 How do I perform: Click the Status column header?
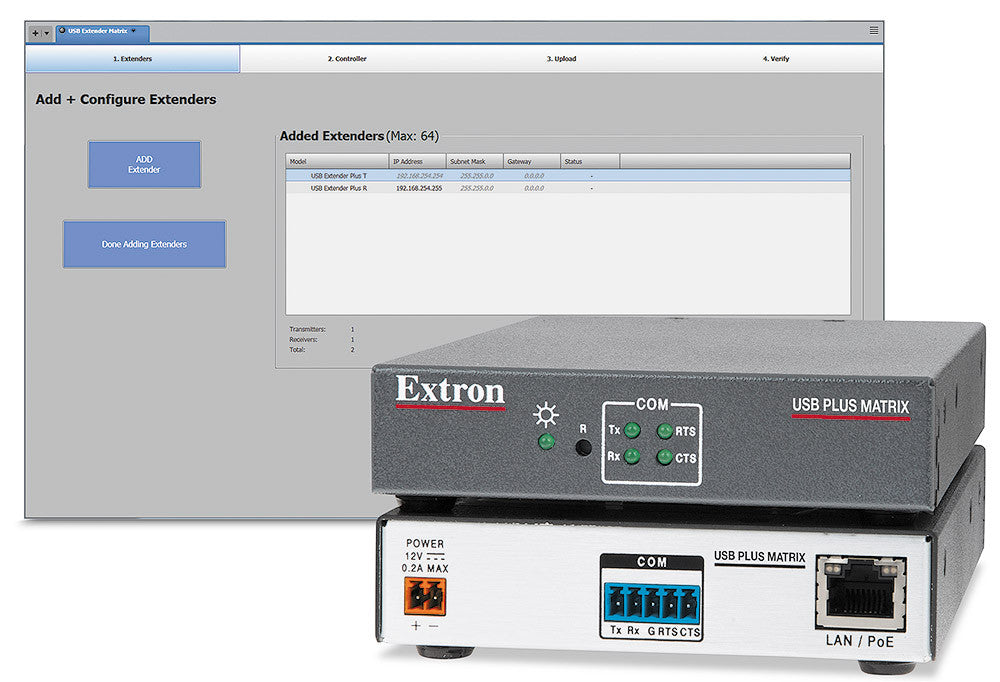(588, 160)
